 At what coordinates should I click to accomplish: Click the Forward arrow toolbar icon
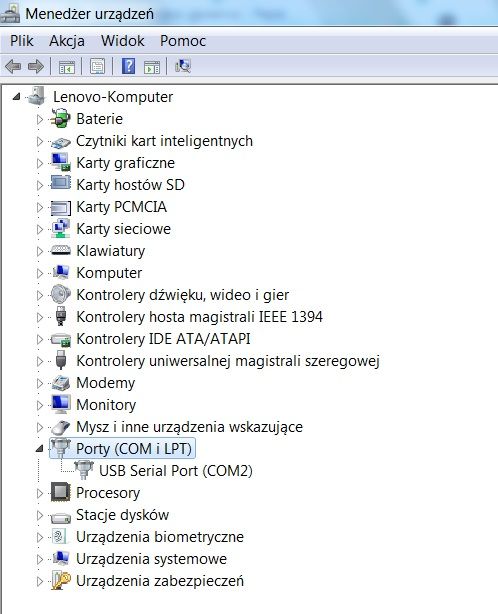pos(36,67)
